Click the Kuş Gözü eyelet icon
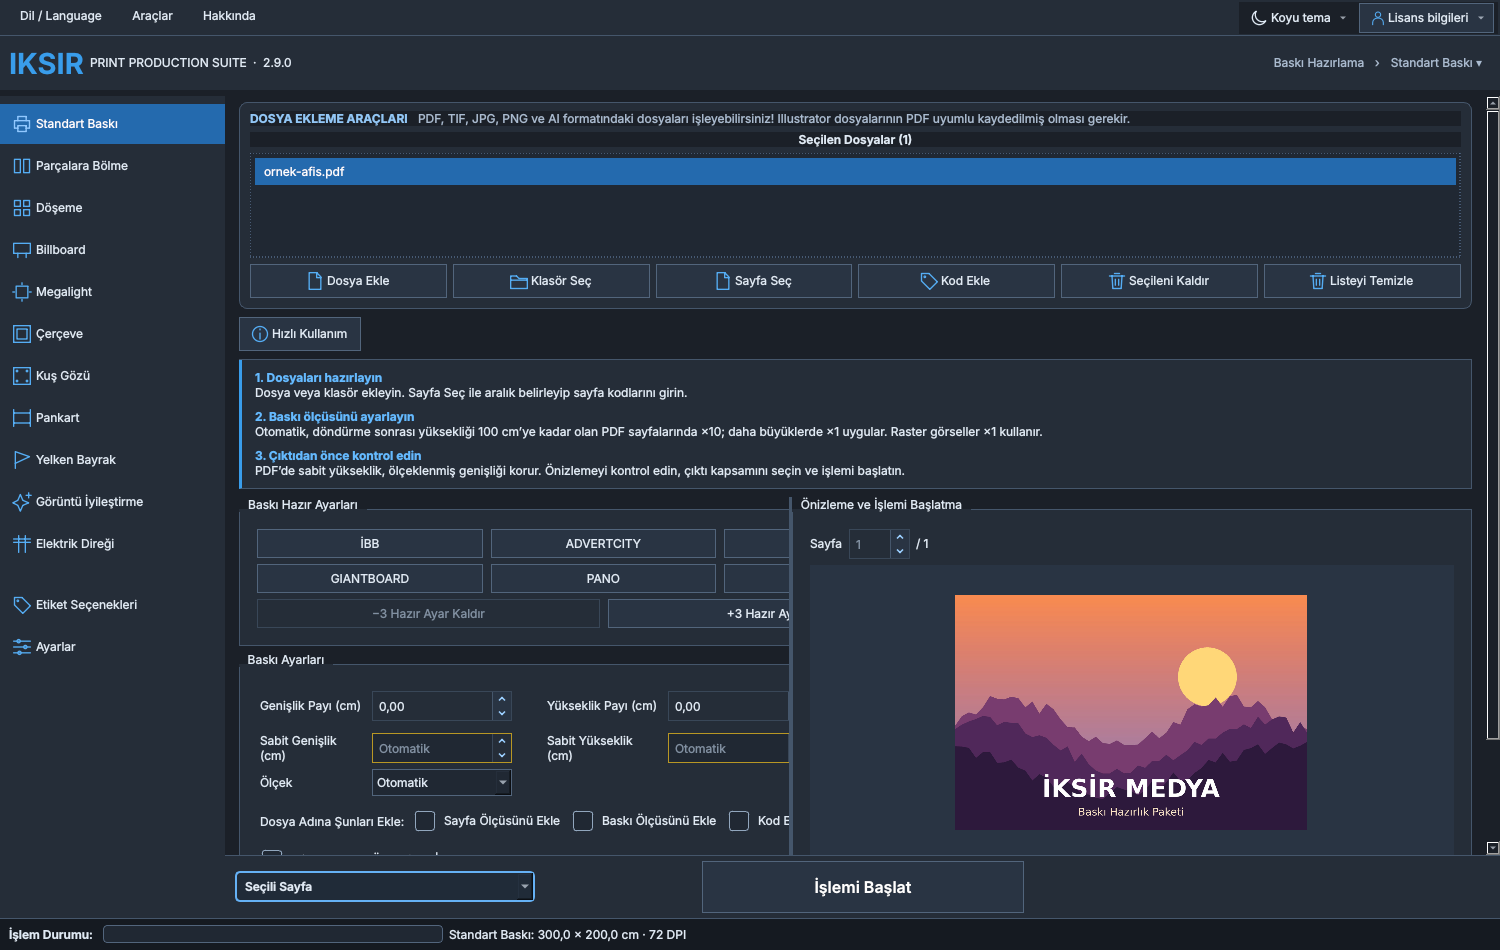 (x=21, y=376)
